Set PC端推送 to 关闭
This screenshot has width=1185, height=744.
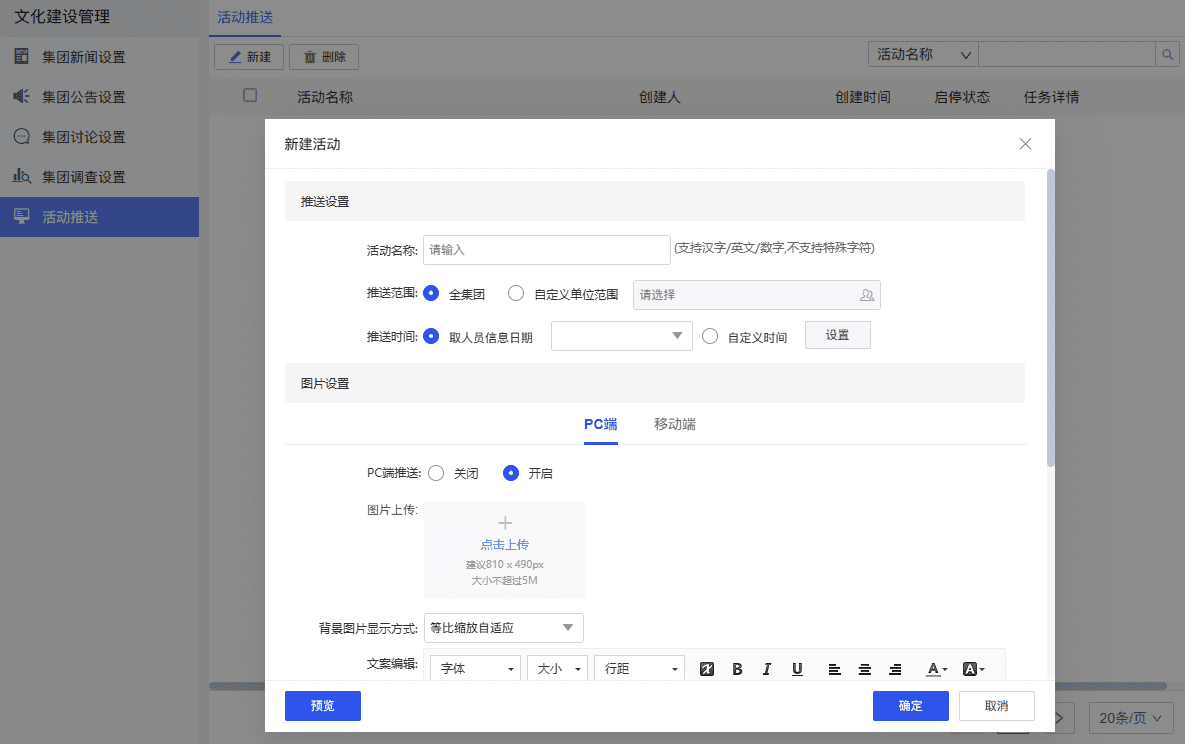(x=436, y=473)
